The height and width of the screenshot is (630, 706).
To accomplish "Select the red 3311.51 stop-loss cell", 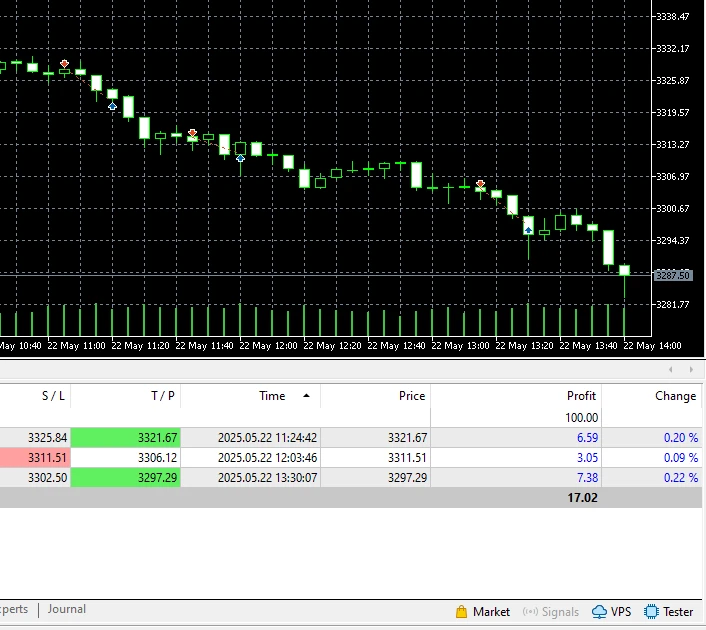I will [x=36, y=457].
